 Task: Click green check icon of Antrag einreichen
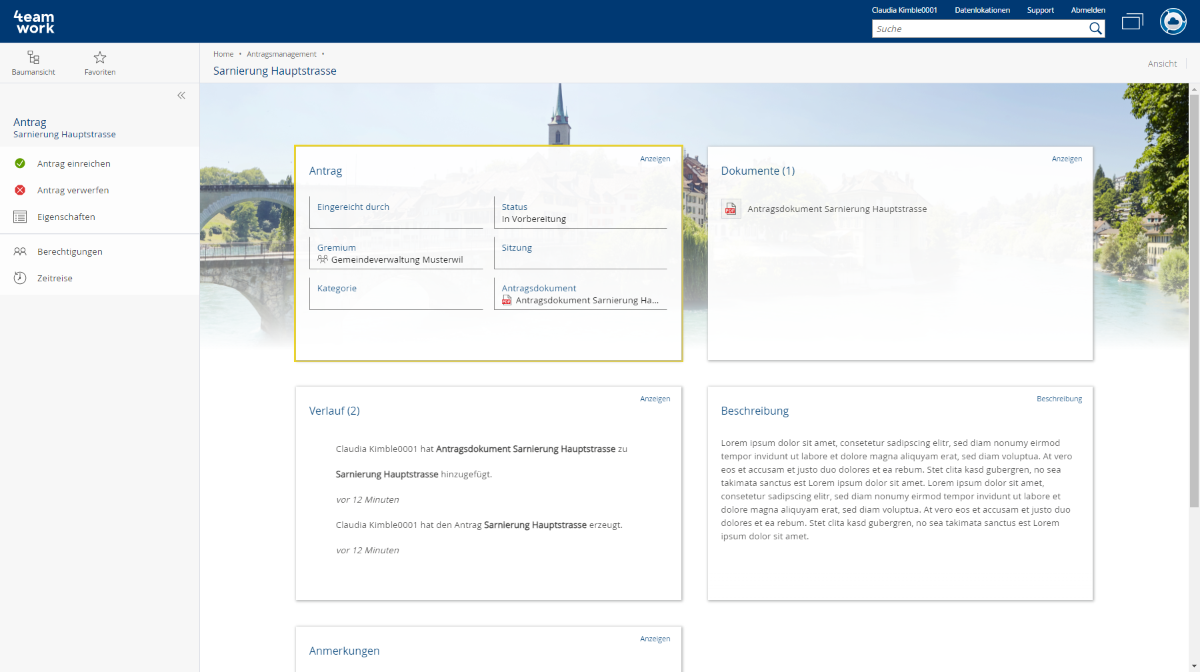click(x=20, y=163)
